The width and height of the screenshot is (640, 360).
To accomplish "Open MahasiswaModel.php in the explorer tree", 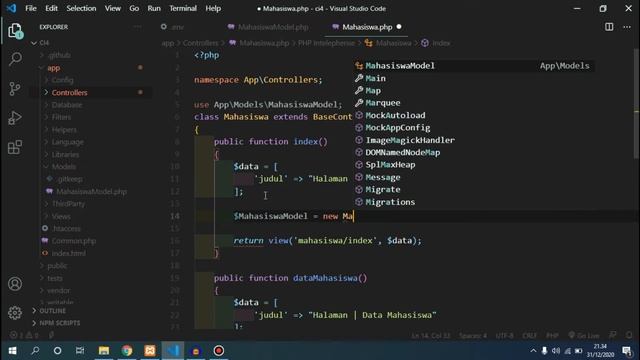I will [91, 191].
